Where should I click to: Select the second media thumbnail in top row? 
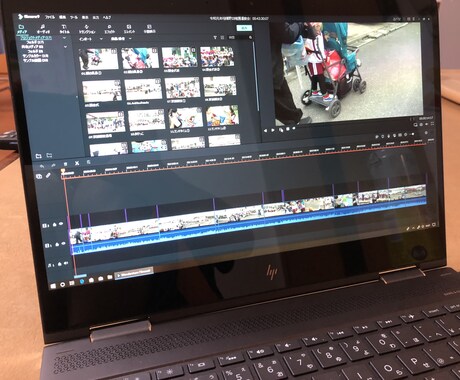tap(140, 58)
